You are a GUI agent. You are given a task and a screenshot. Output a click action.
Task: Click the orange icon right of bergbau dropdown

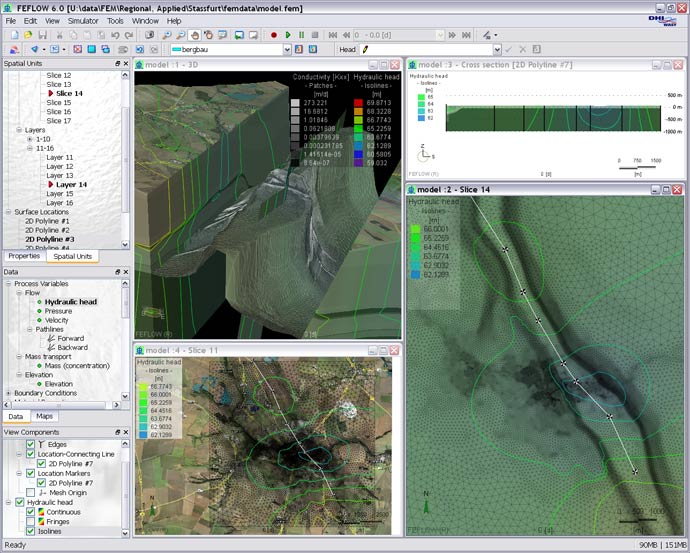299,49
